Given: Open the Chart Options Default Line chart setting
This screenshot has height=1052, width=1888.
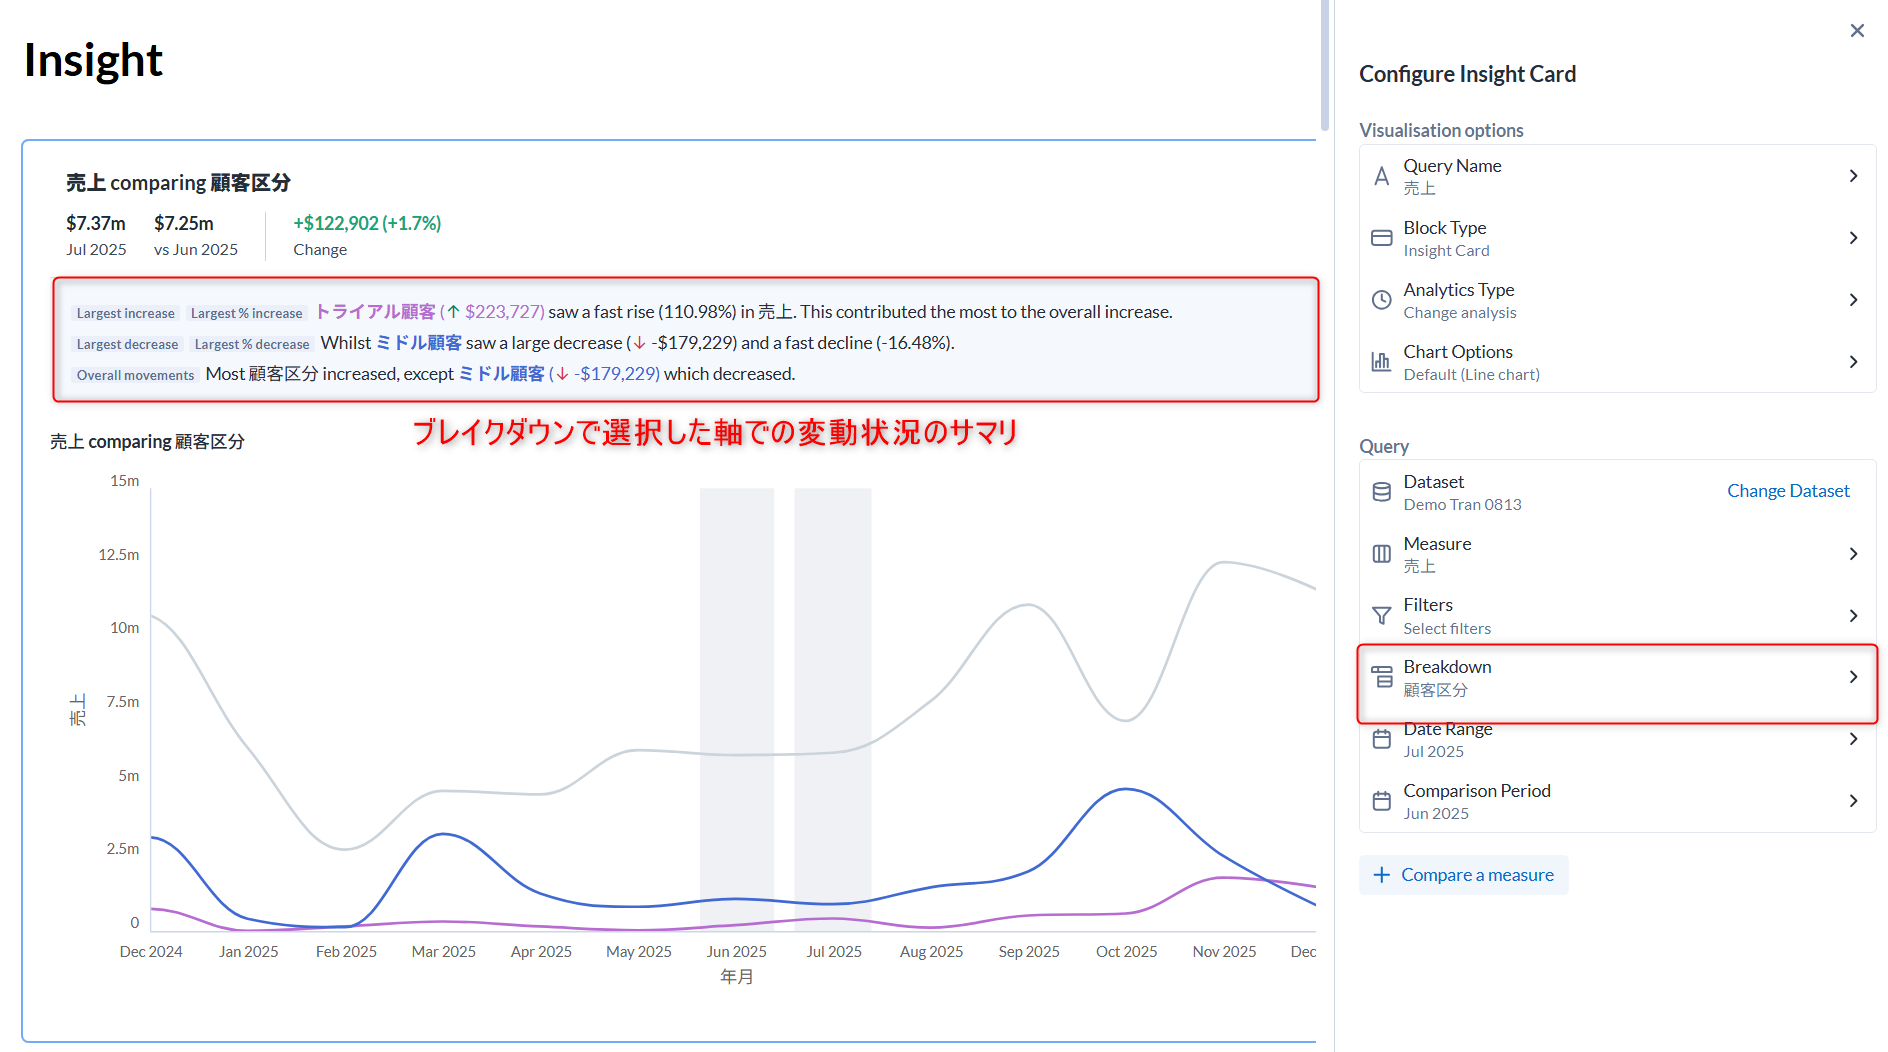Looking at the screenshot, I should (1617, 362).
